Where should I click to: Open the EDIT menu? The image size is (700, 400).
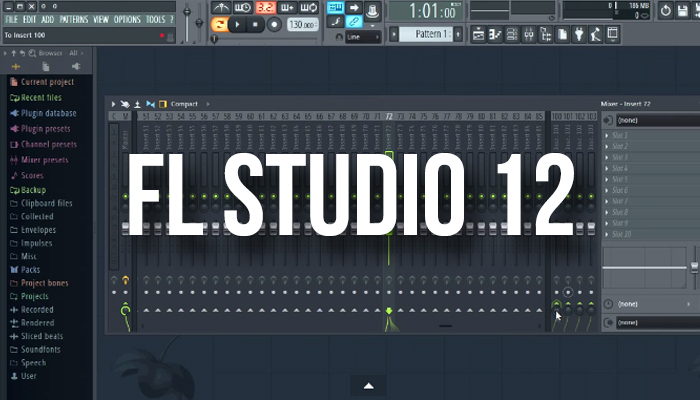(x=29, y=20)
